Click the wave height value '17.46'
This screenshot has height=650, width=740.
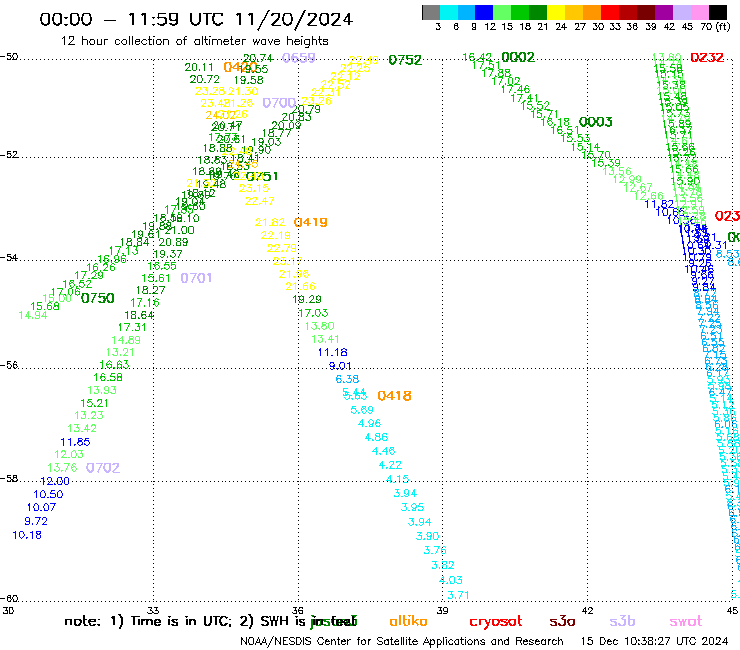pos(515,90)
